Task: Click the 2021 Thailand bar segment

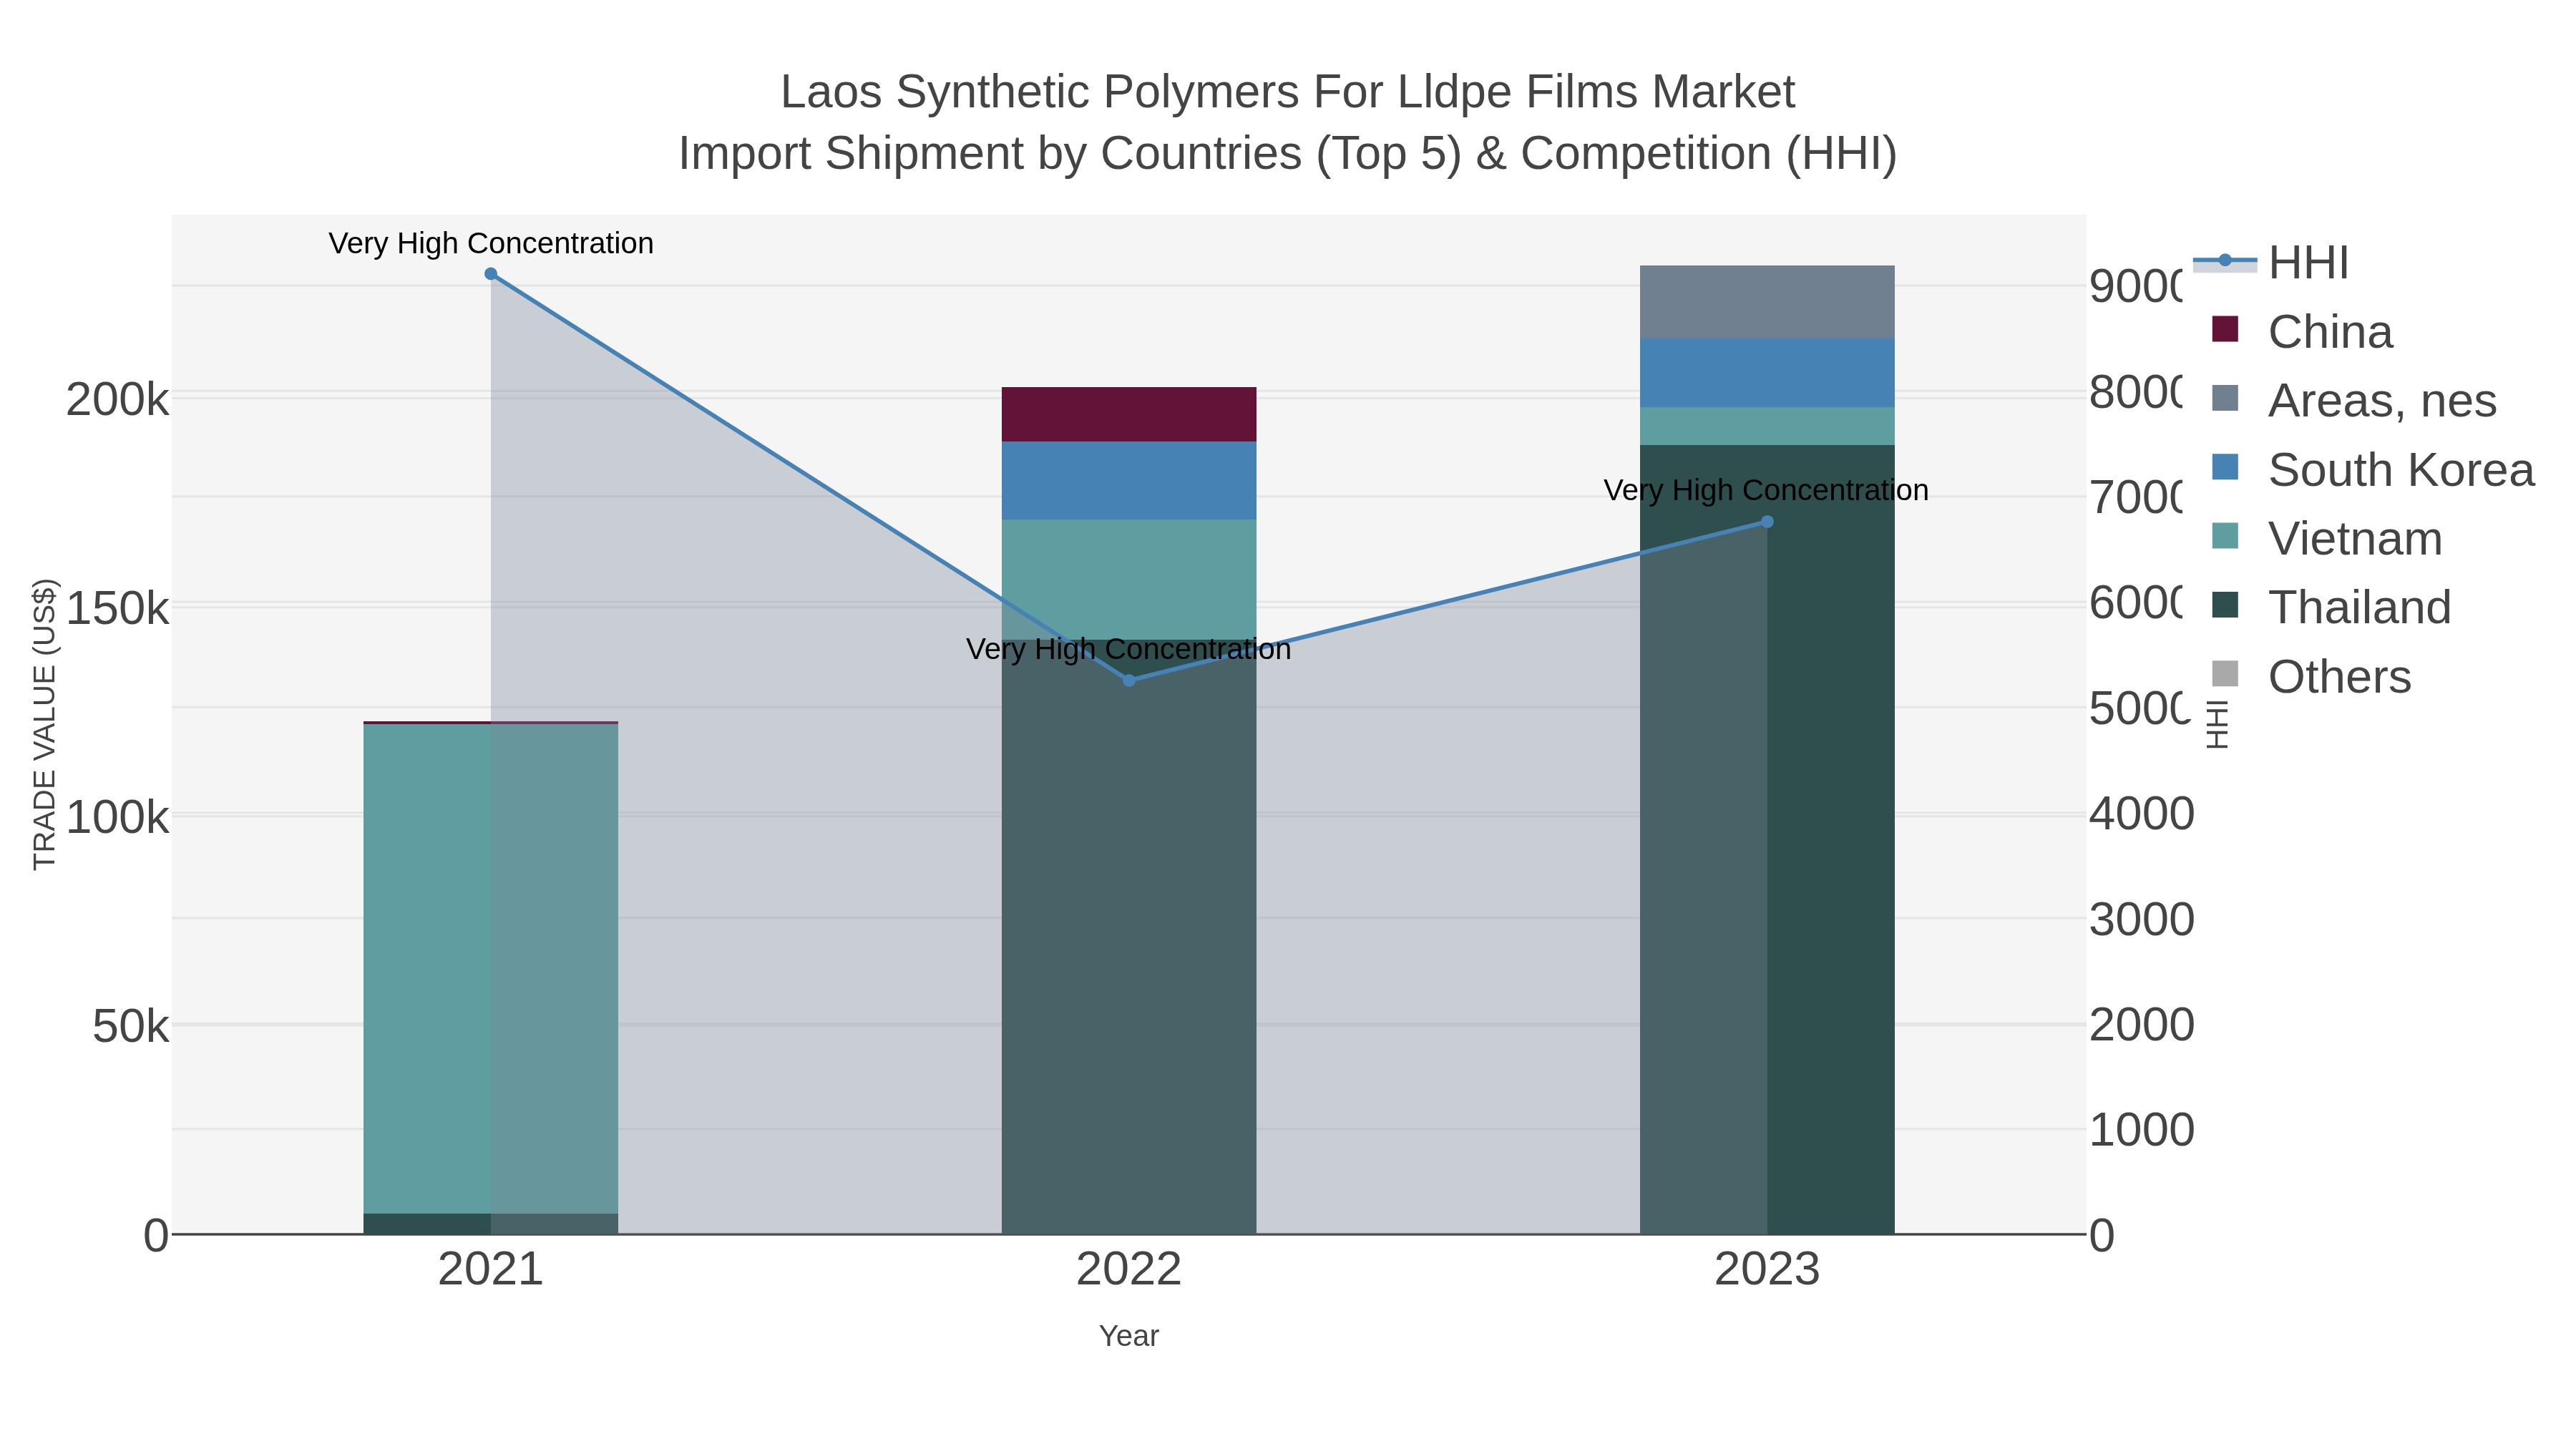Action: click(x=491, y=1224)
